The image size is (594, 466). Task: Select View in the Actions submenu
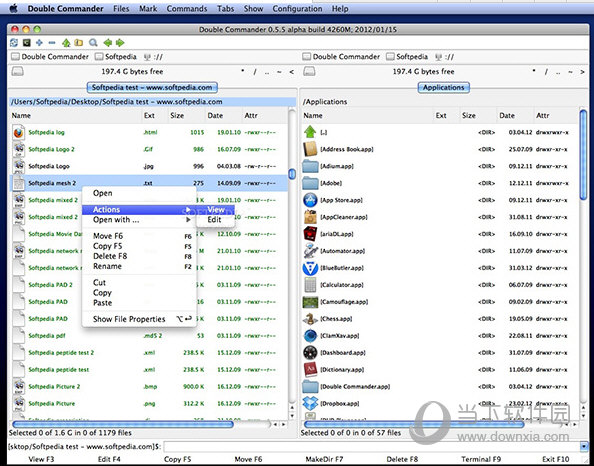coord(216,210)
